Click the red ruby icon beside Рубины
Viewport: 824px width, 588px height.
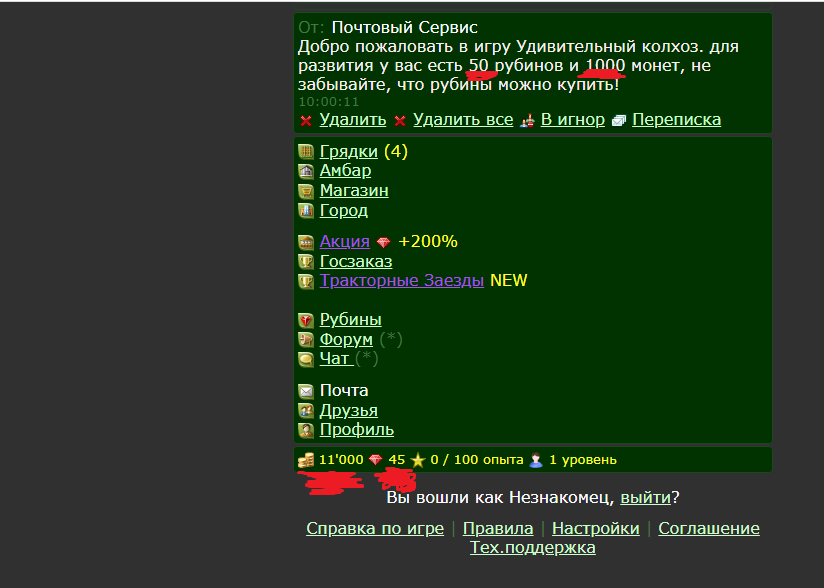[x=306, y=320]
